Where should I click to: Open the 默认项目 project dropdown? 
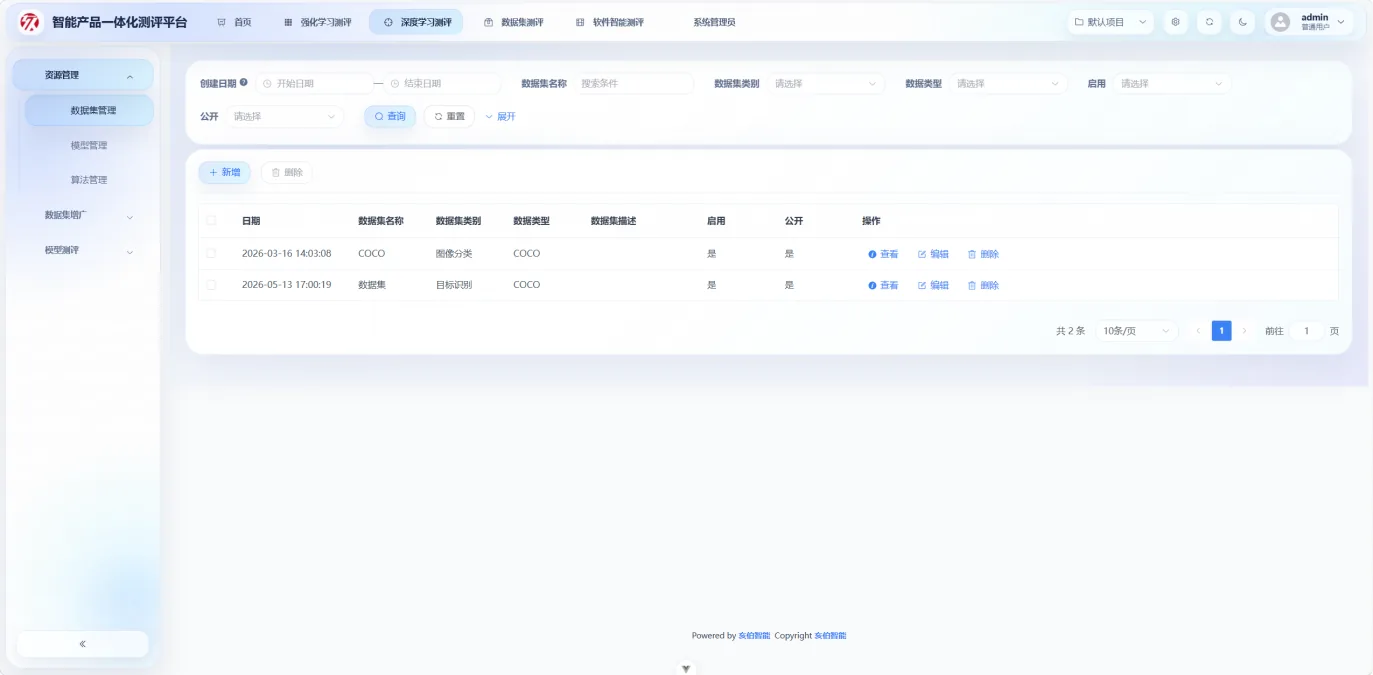click(x=1110, y=22)
